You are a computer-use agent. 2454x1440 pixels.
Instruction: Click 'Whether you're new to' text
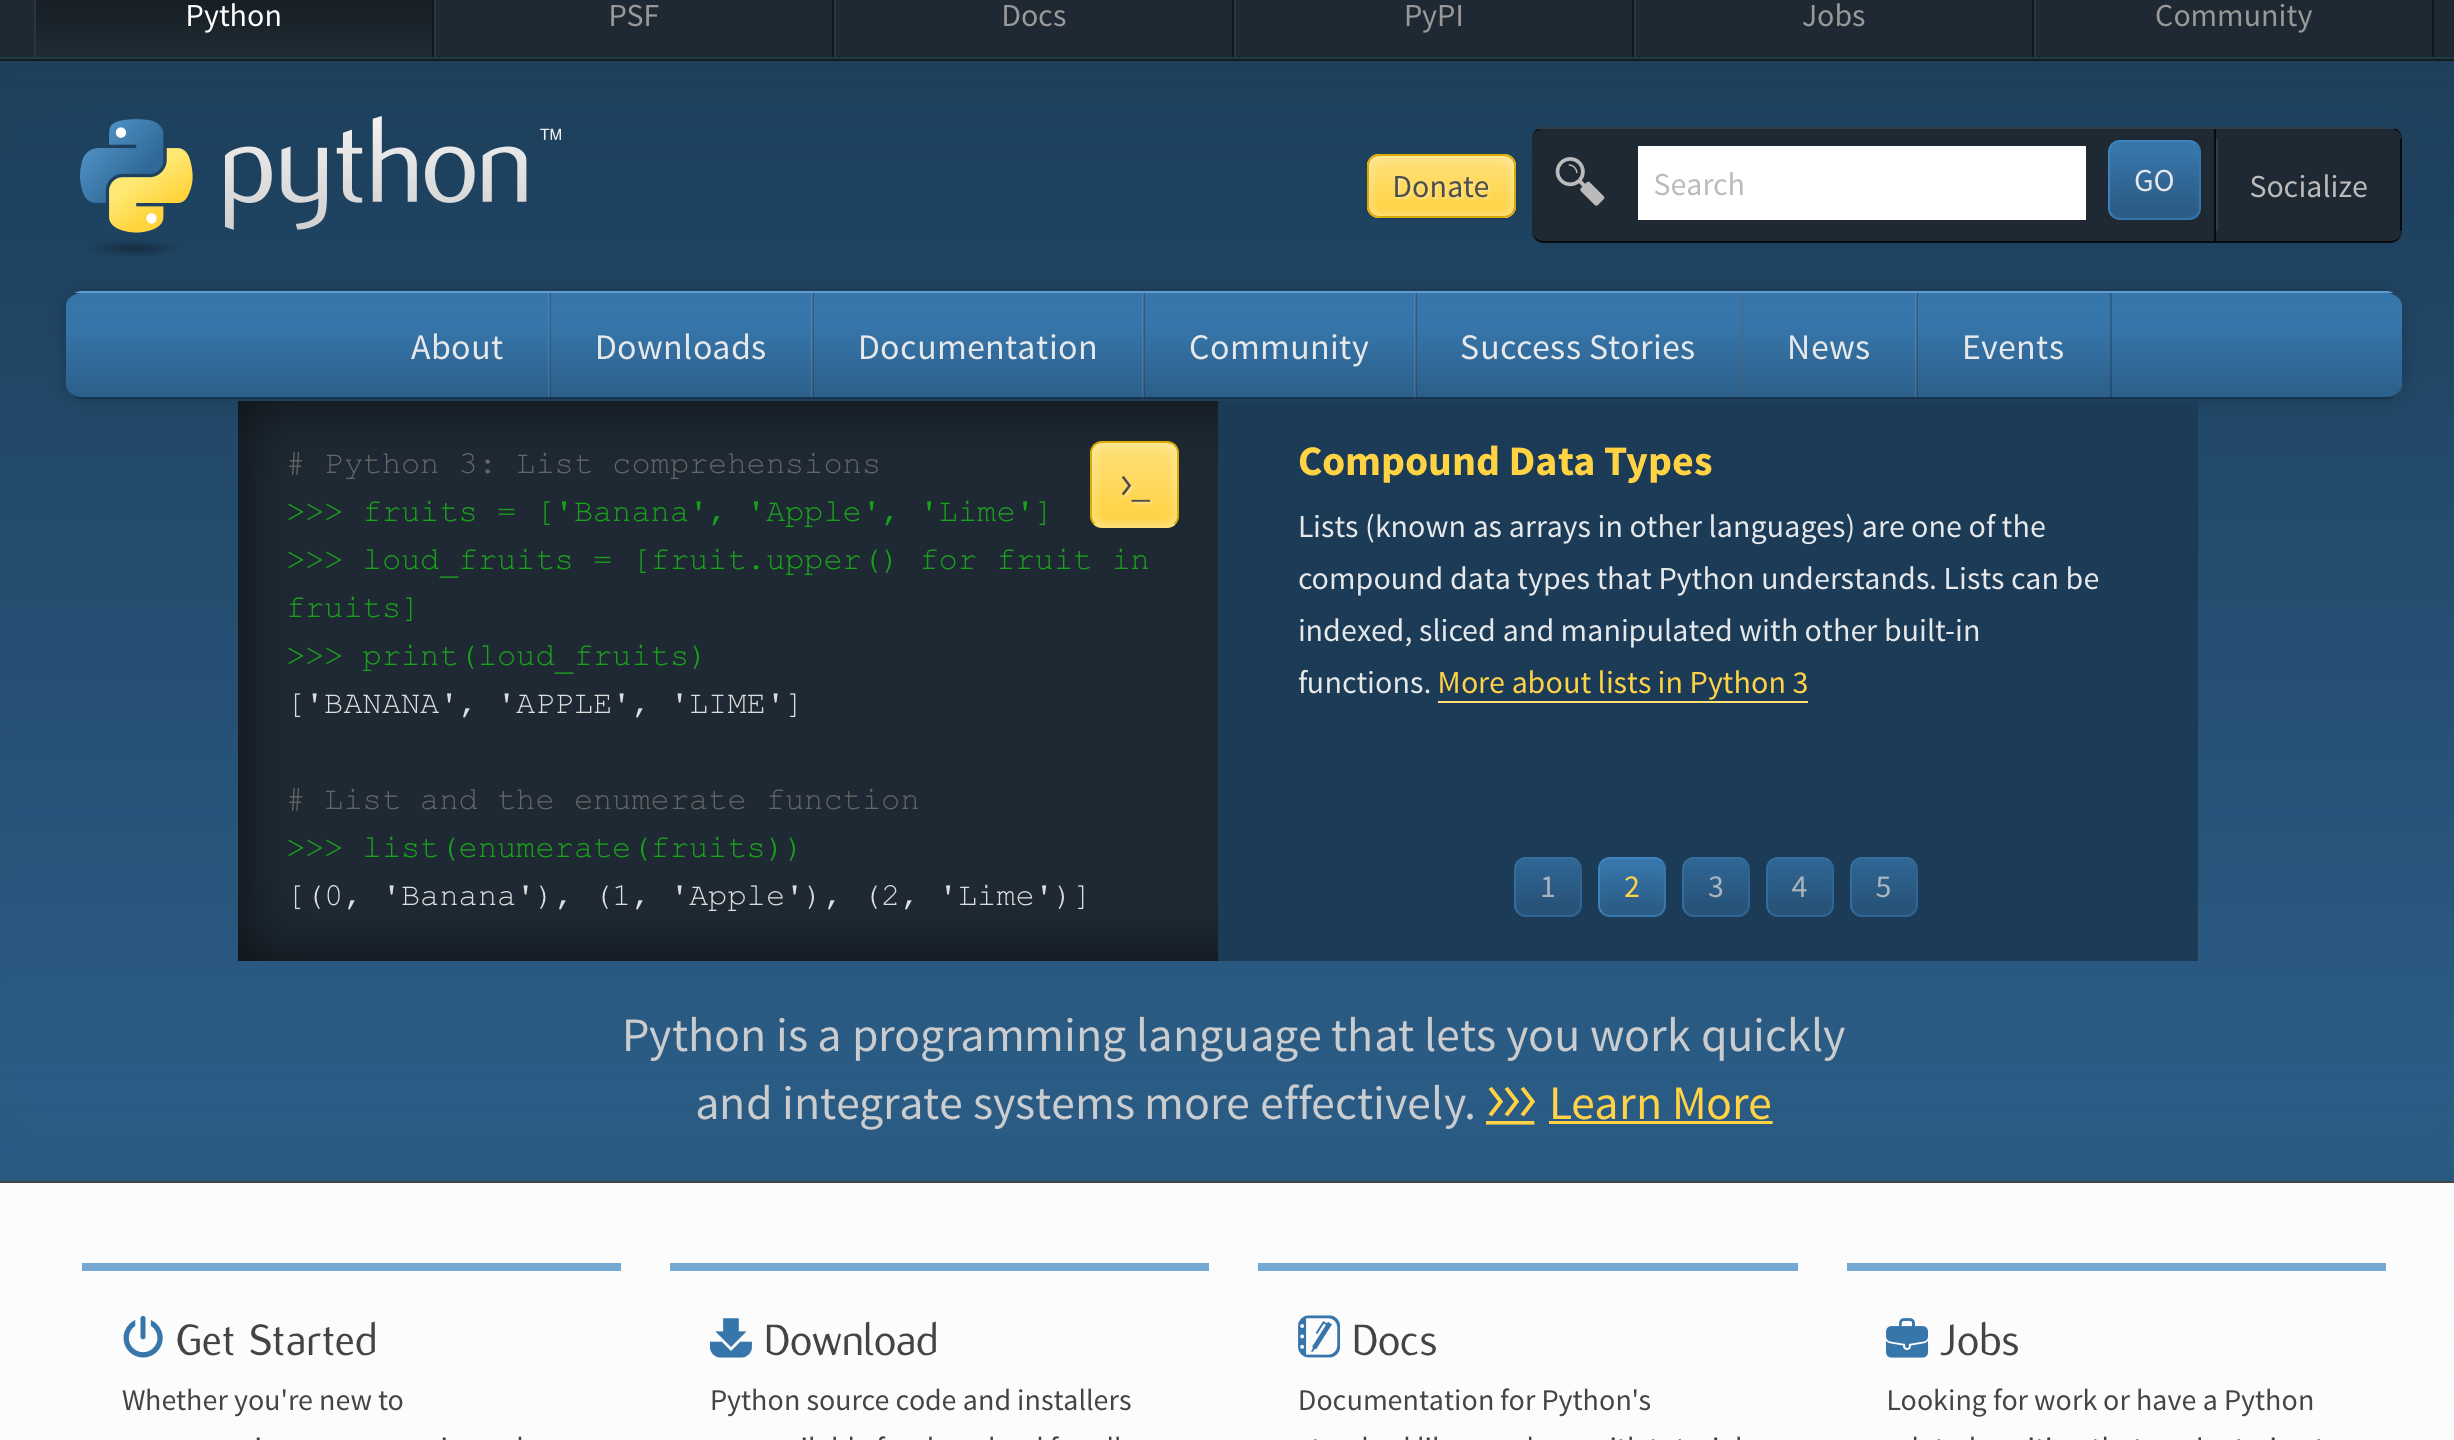pos(263,1400)
